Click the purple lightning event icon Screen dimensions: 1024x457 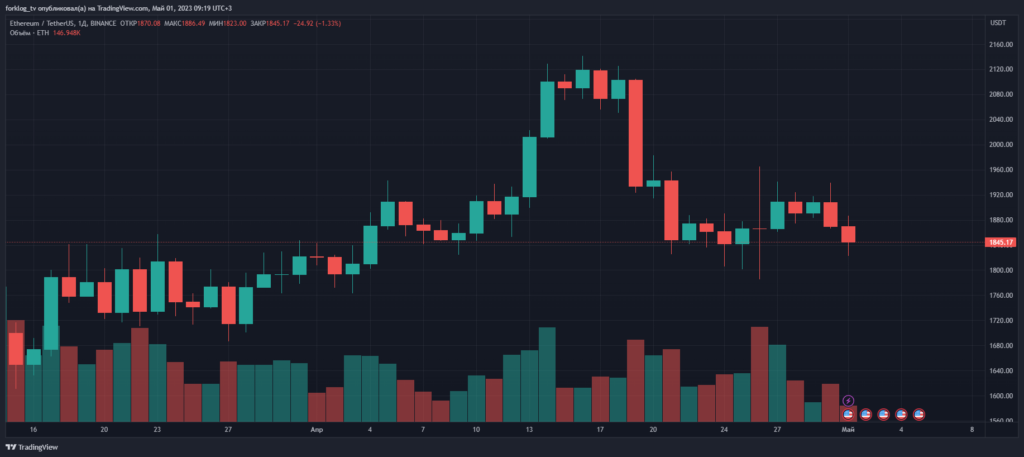[x=848, y=401]
